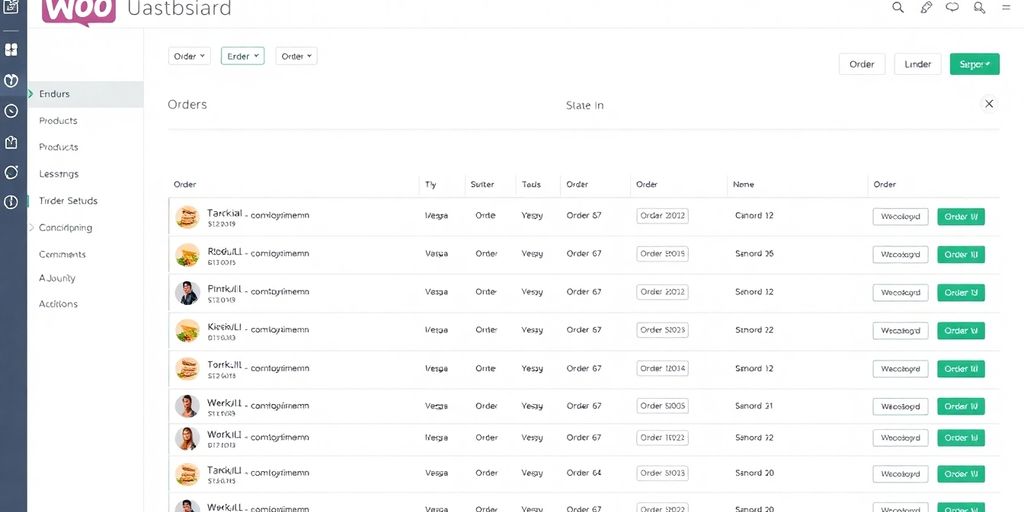Sort by the None column header
Screen dimensions: 1024x512
tap(743, 185)
